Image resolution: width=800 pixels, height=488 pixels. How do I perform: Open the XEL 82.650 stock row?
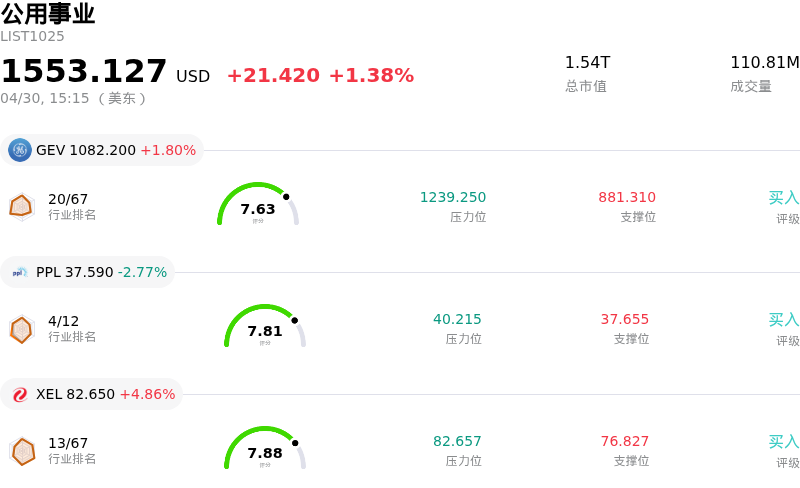105,394
